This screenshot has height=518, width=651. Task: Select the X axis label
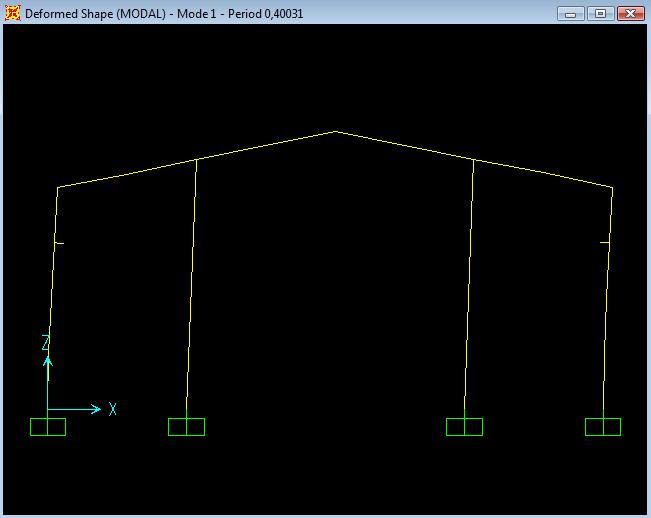pos(113,409)
